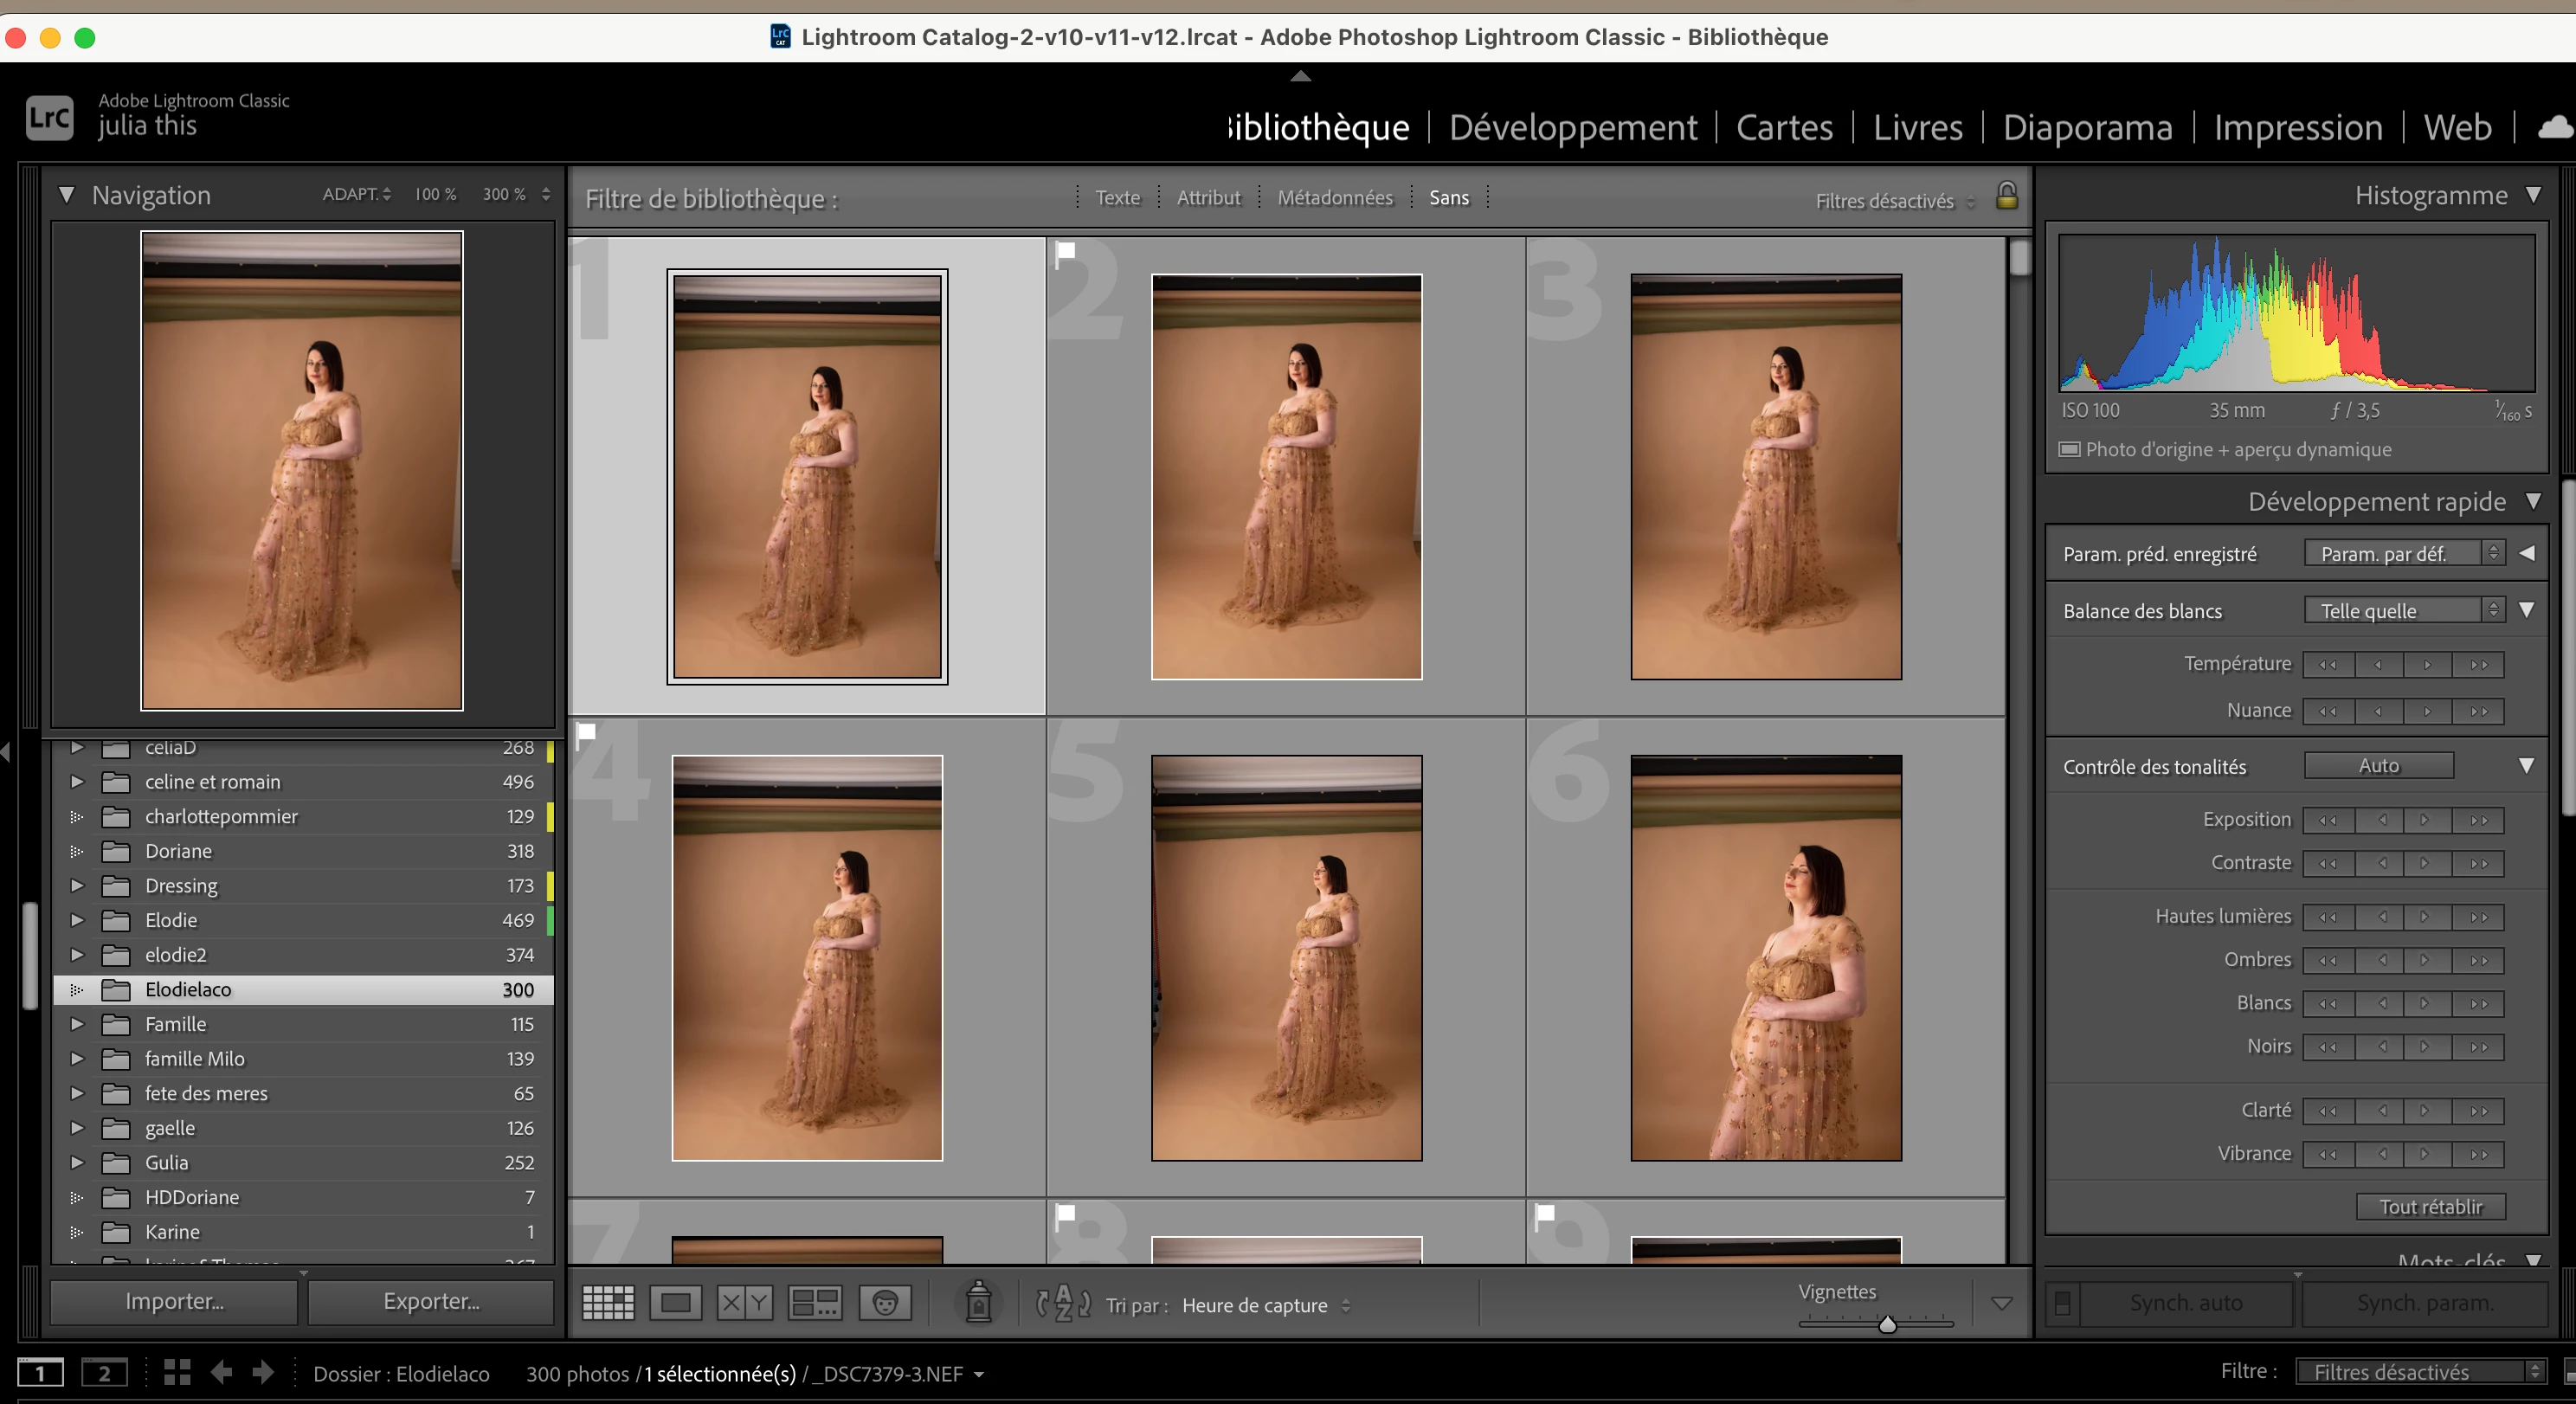Toggle the Synch. auto switch

pos(2062,1303)
